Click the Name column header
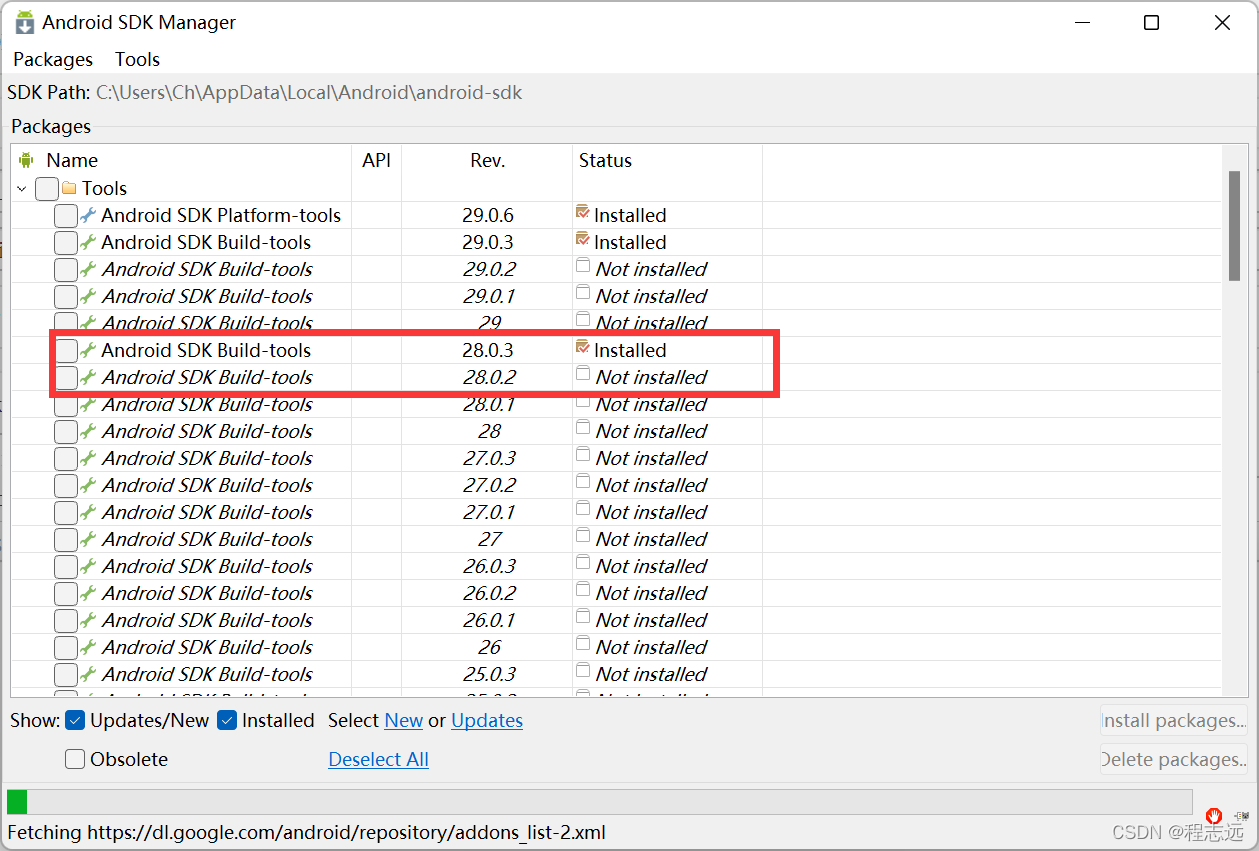 (x=72, y=160)
